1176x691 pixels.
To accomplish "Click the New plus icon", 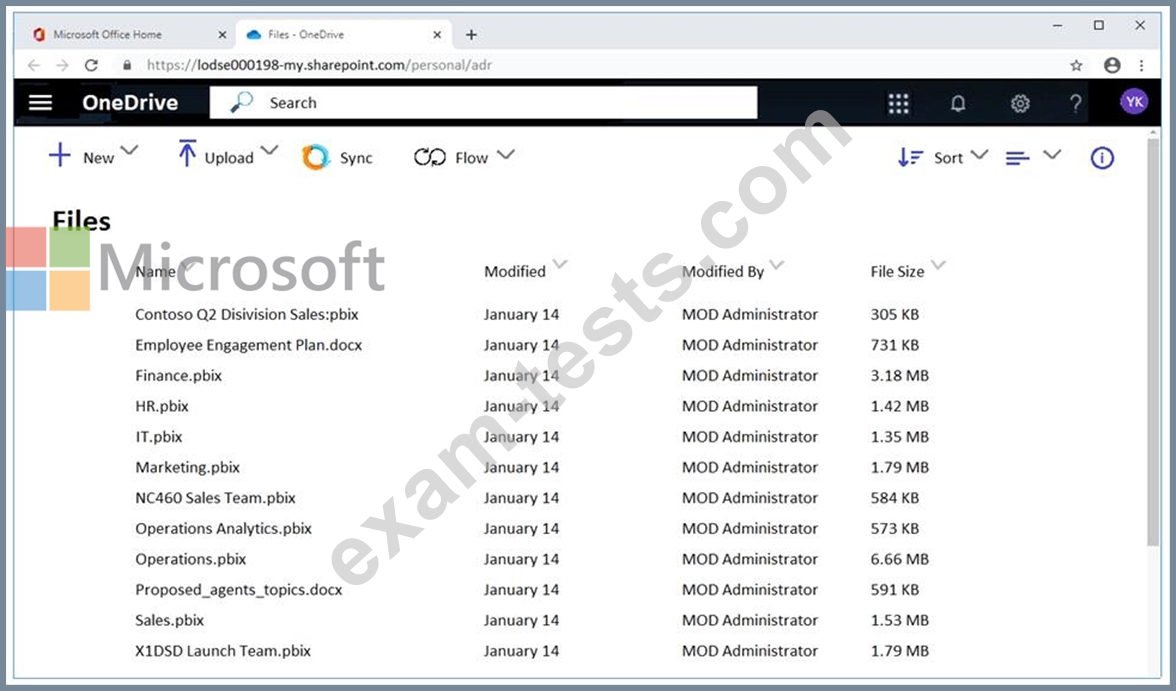I will [59, 156].
